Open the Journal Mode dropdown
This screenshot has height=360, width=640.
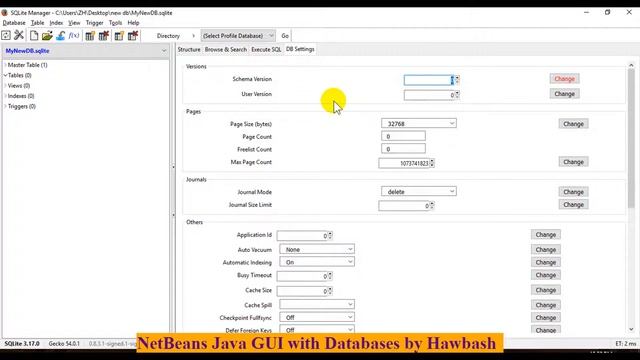[x=419, y=191]
